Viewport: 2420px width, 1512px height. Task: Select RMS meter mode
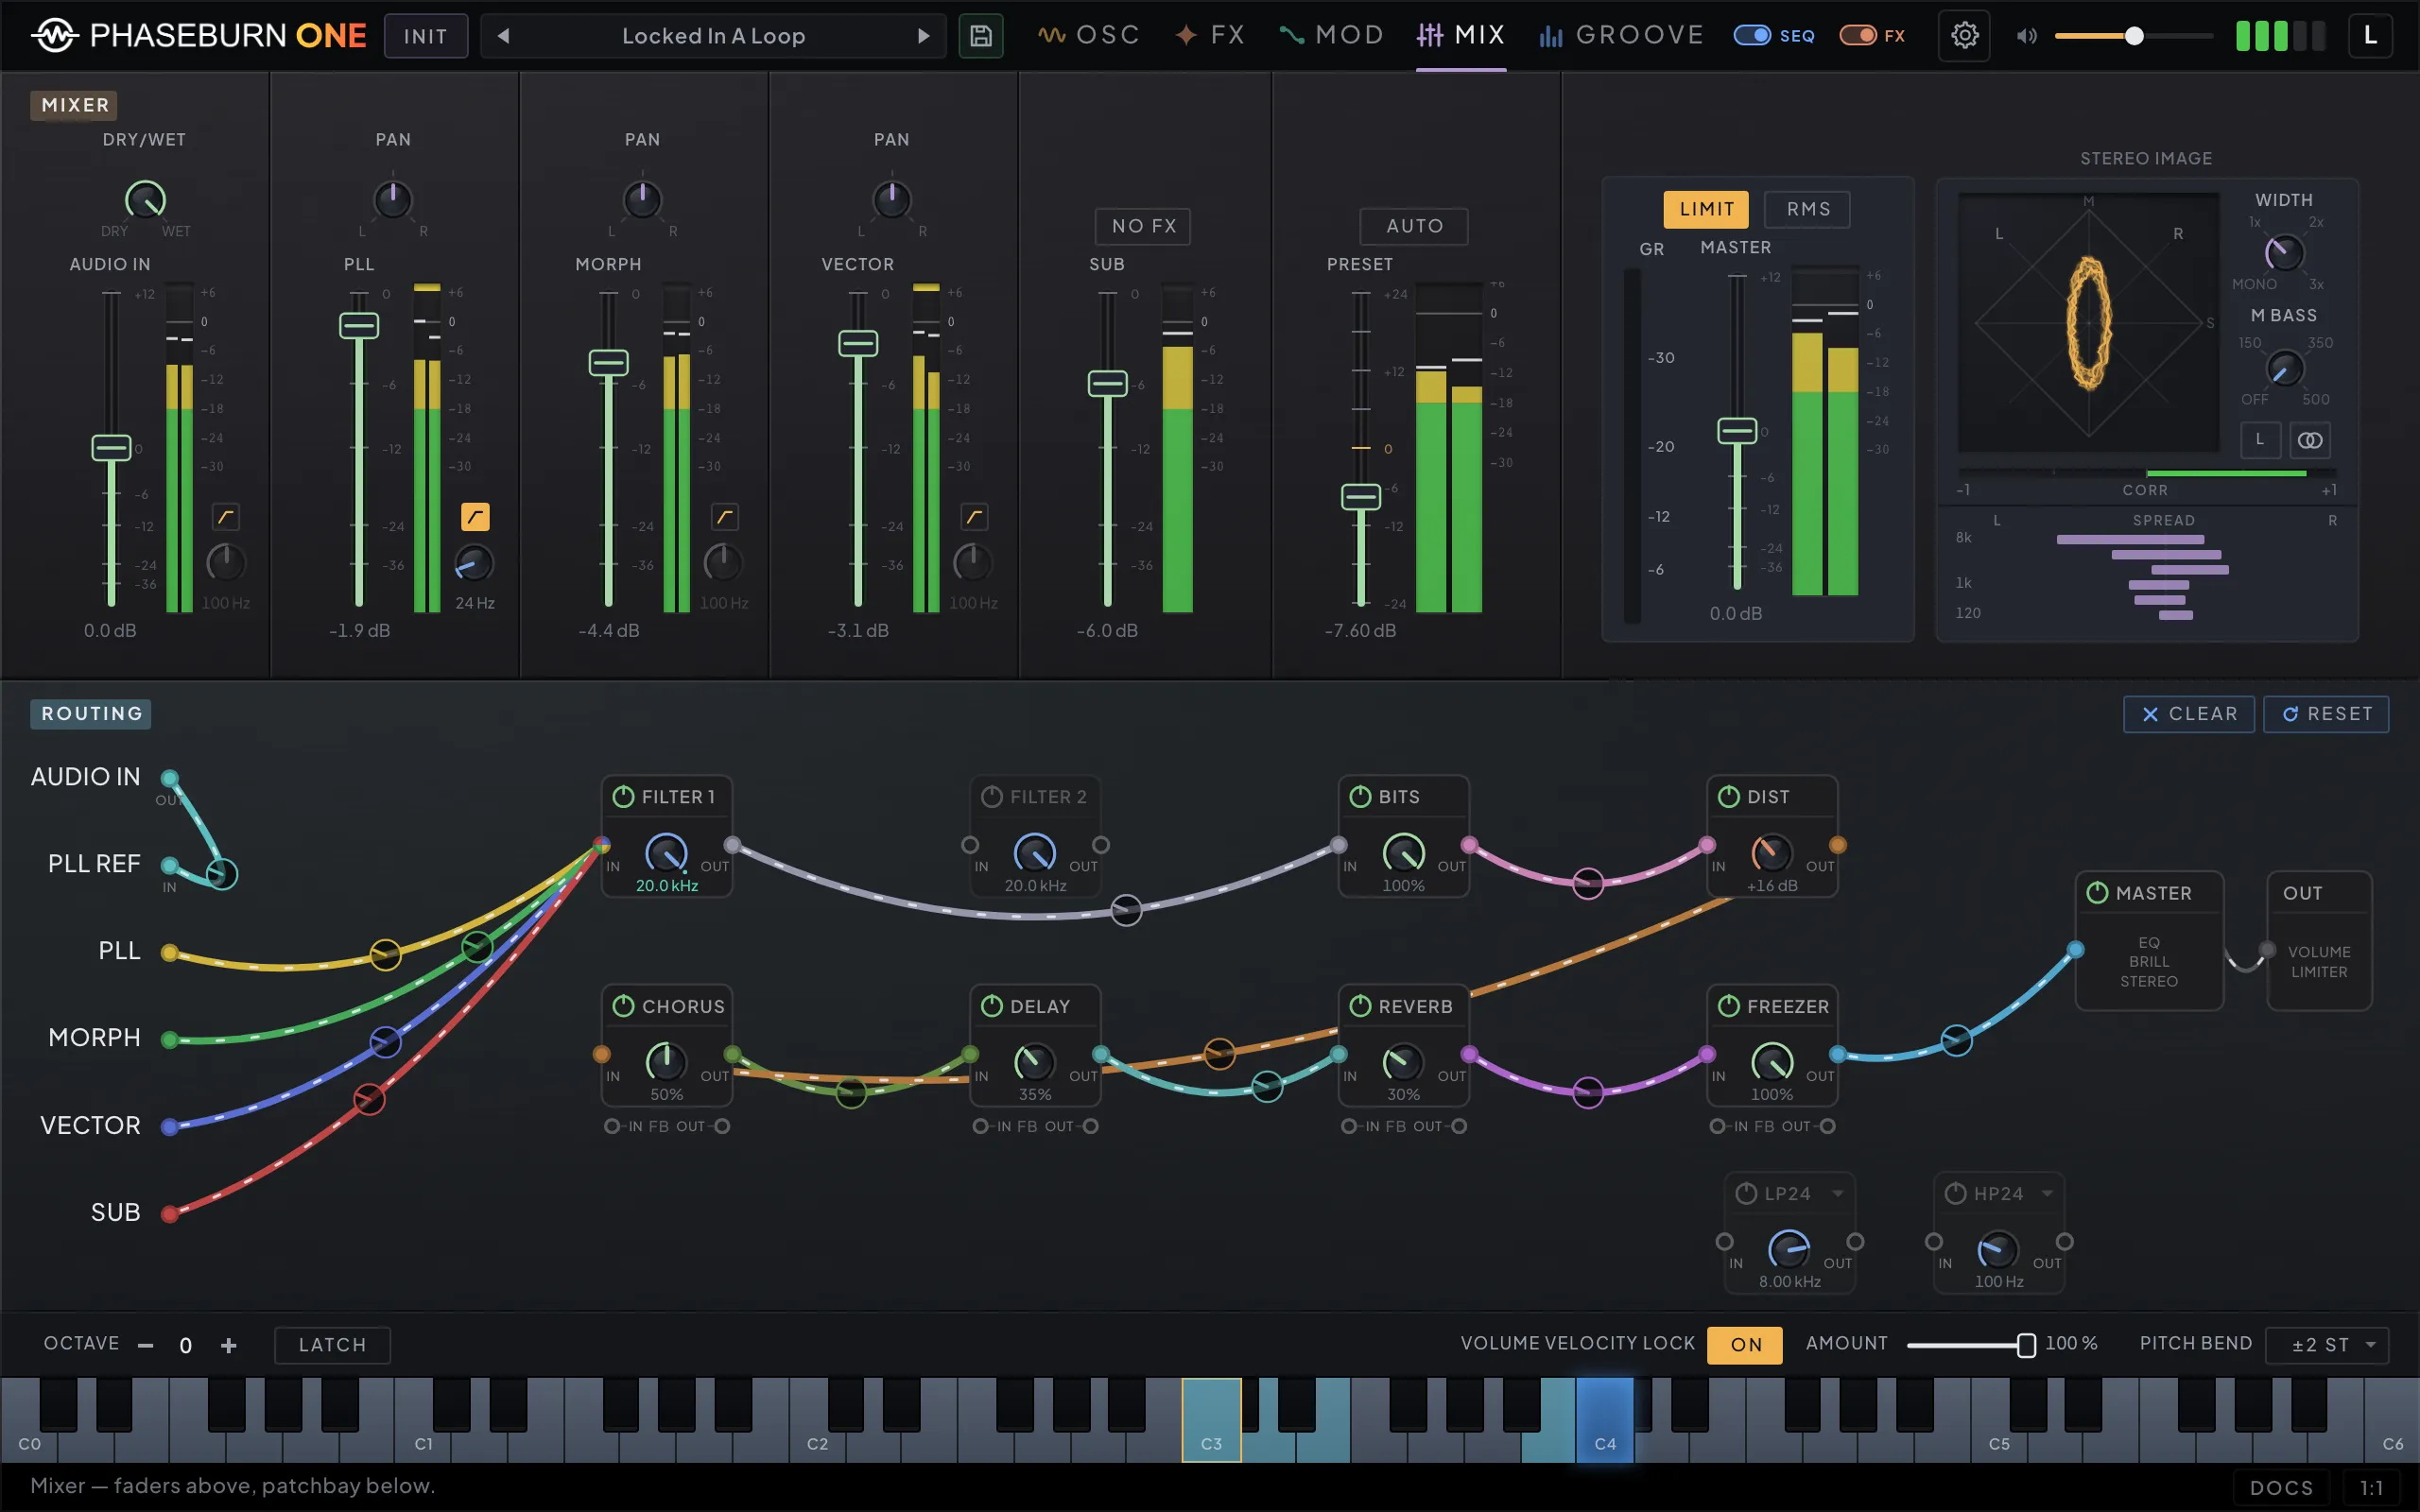click(1808, 209)
